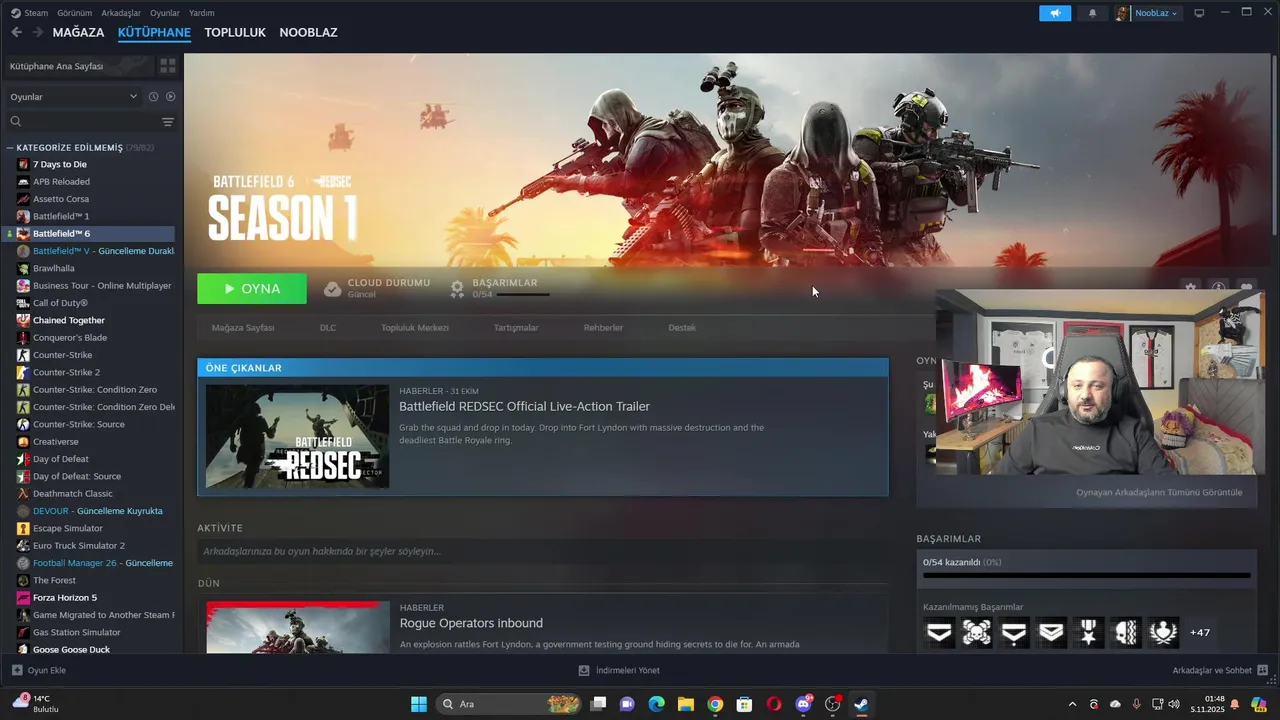Open the Görünüm menu
Viewport: 1280px width, 720px height.
[74, 13]
